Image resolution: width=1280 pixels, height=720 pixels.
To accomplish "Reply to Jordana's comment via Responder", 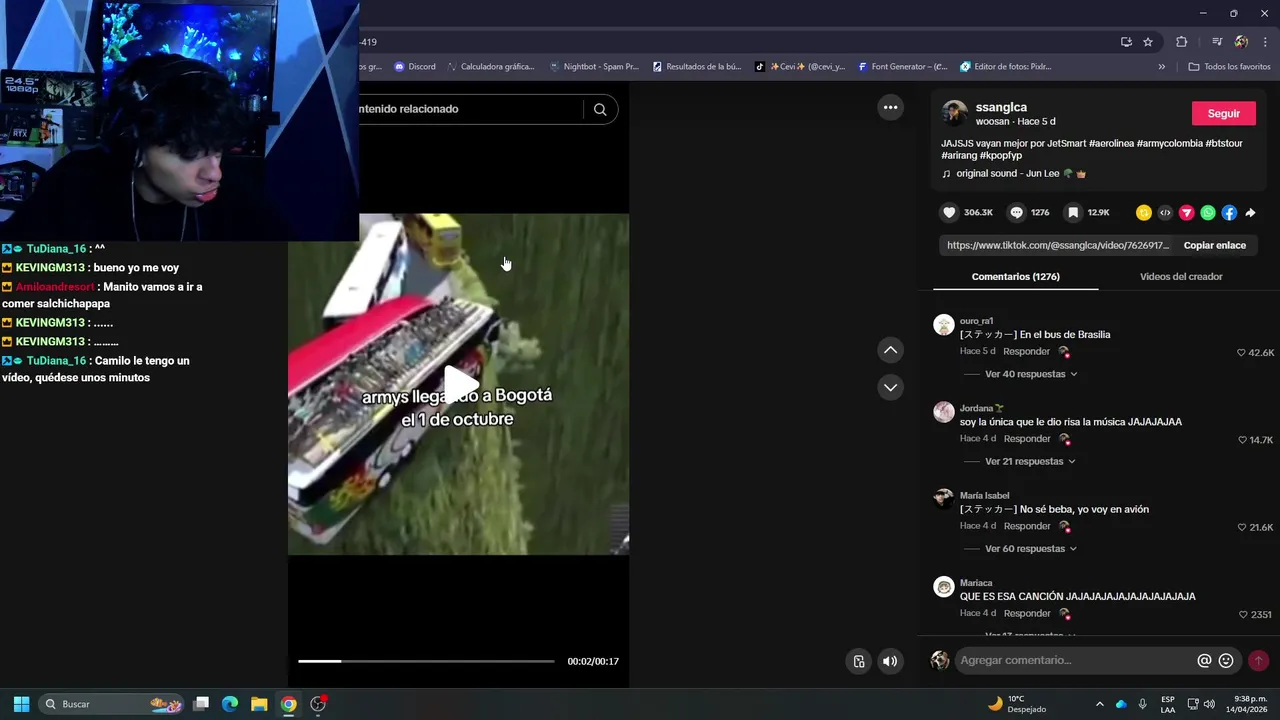I will 1027,439.
